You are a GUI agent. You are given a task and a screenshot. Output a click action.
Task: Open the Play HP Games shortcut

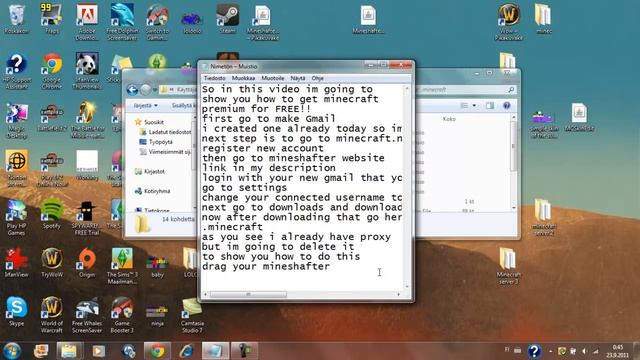tap(16, 218)
